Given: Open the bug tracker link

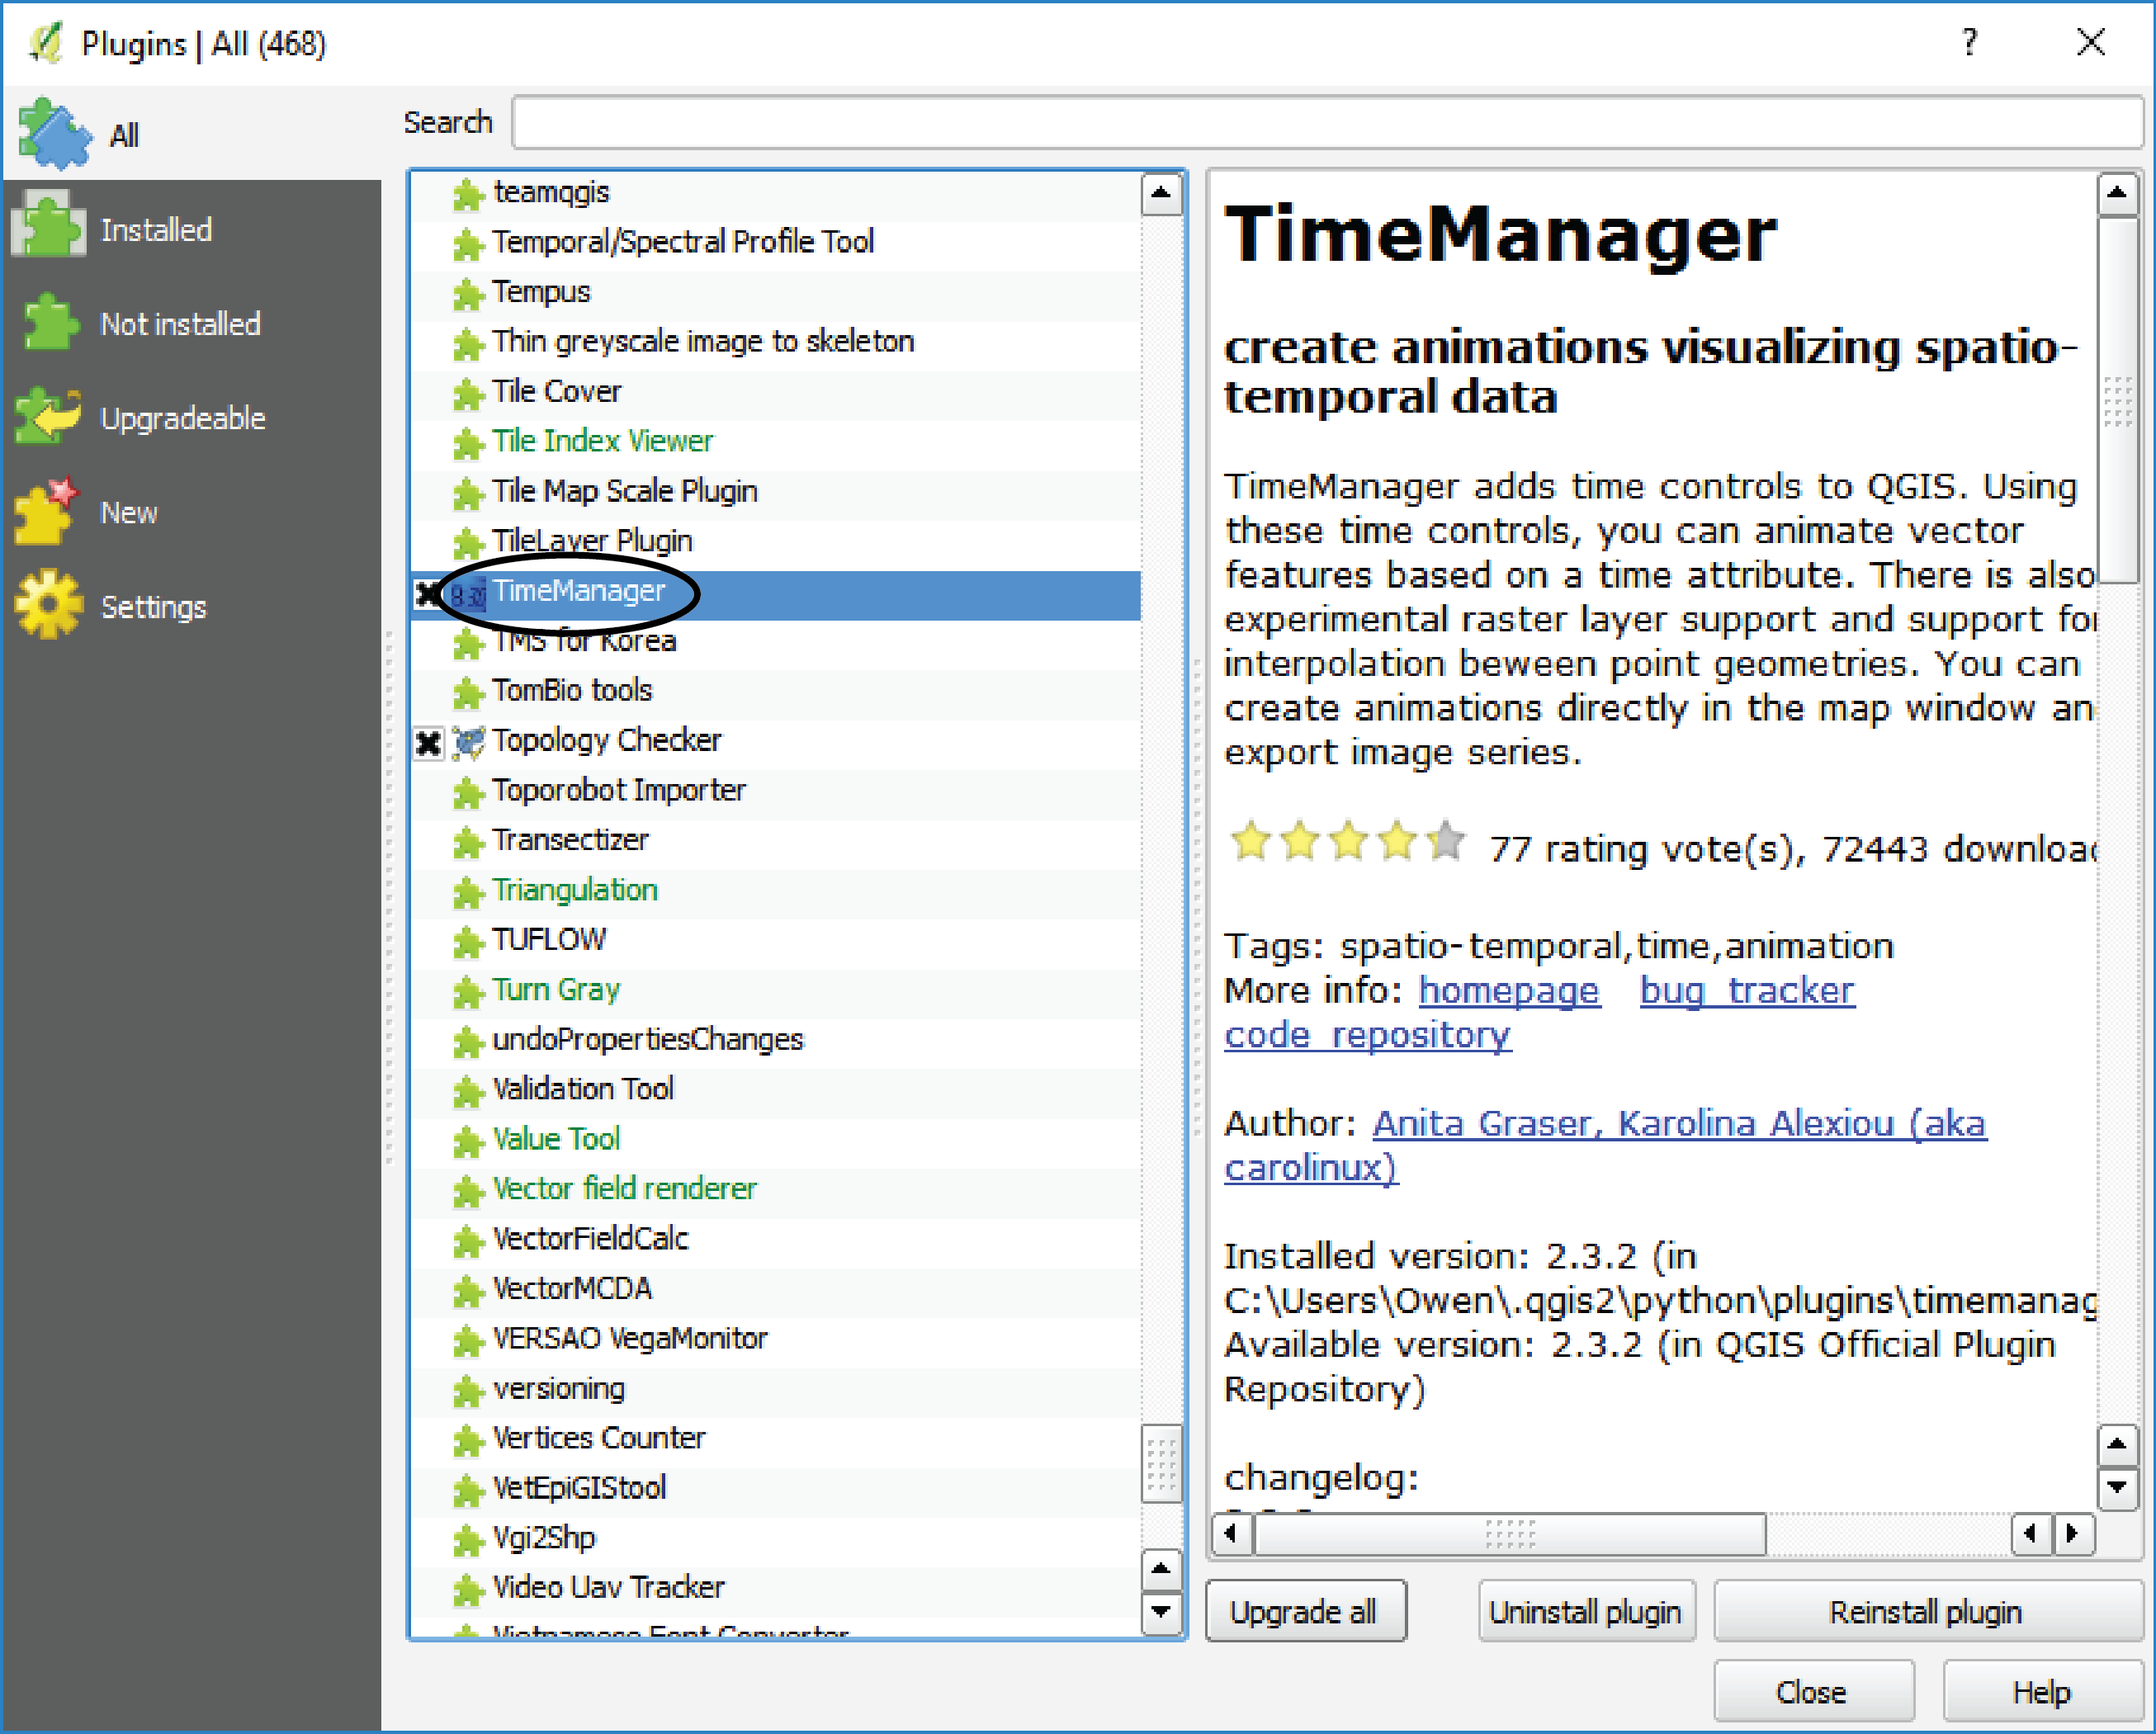Looking at the screenshot, I should (1747, 991).
